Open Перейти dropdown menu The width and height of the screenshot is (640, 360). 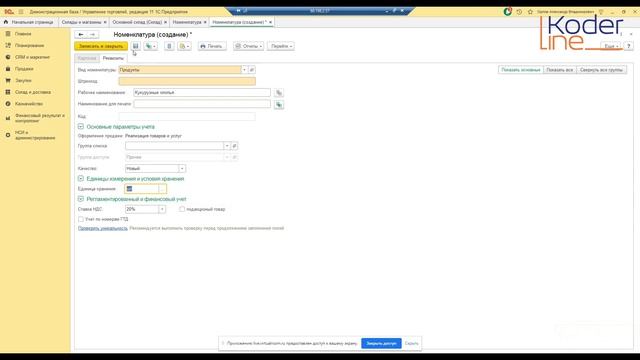[x=280, y=46]
